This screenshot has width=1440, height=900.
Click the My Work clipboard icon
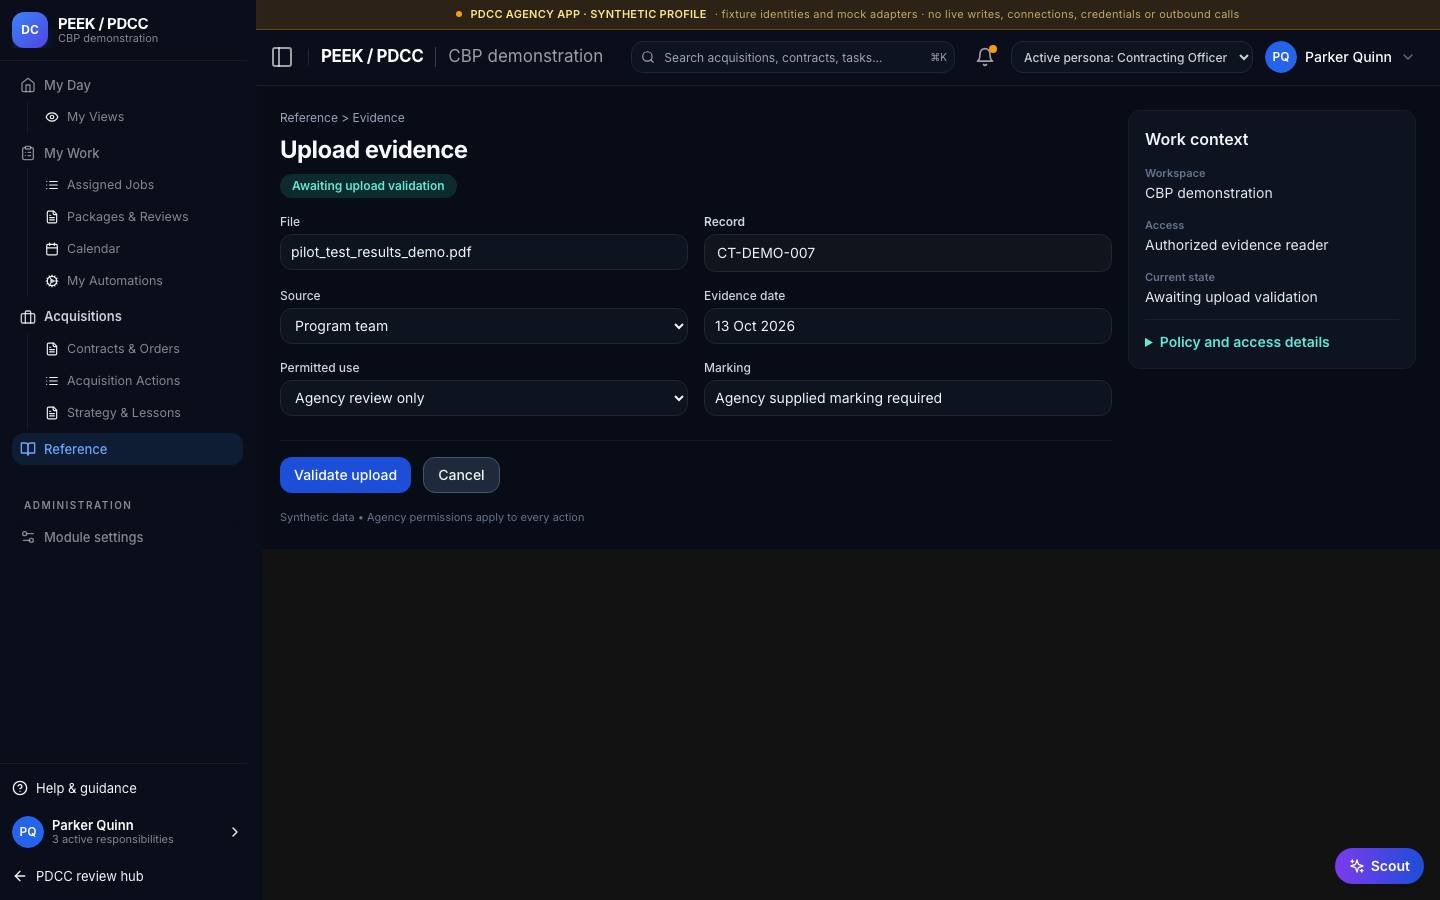28,153
